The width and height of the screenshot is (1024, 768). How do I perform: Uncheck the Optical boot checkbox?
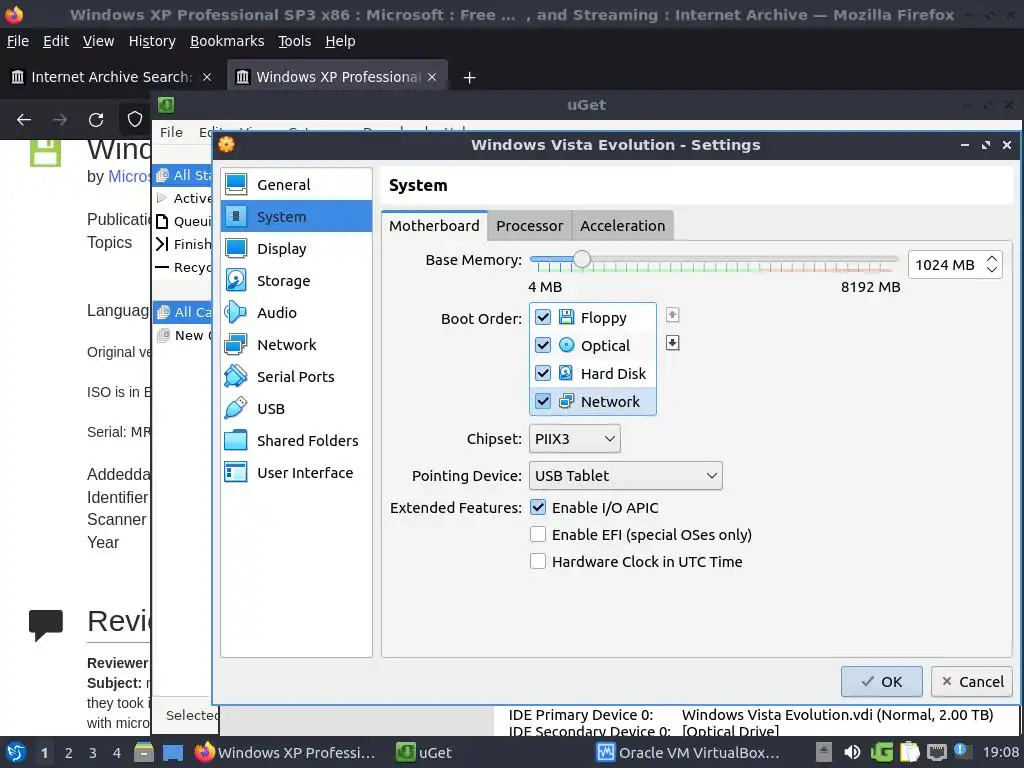[543, 345]
